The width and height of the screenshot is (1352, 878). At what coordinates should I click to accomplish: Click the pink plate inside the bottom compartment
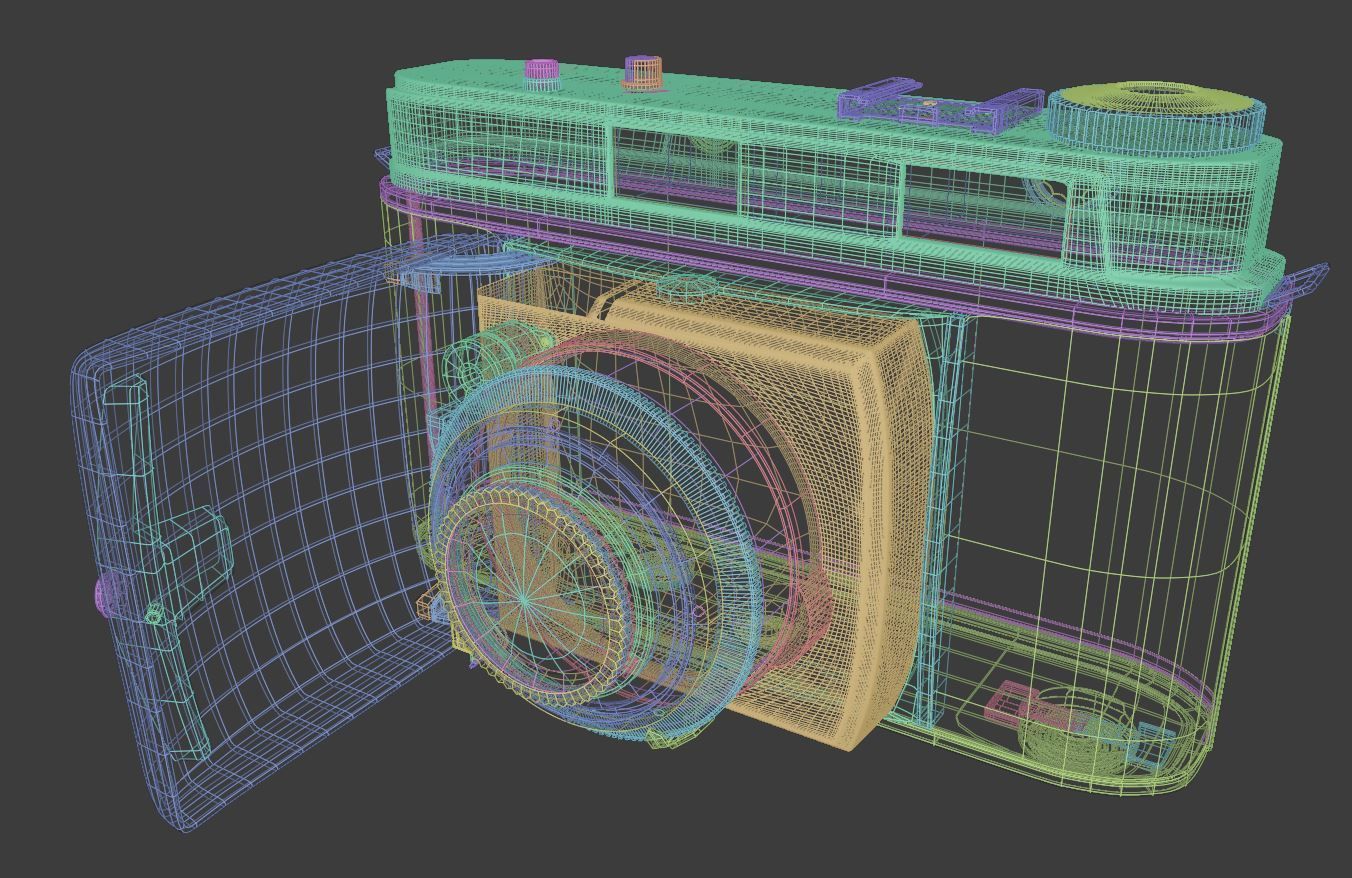tap(1010, 700)
